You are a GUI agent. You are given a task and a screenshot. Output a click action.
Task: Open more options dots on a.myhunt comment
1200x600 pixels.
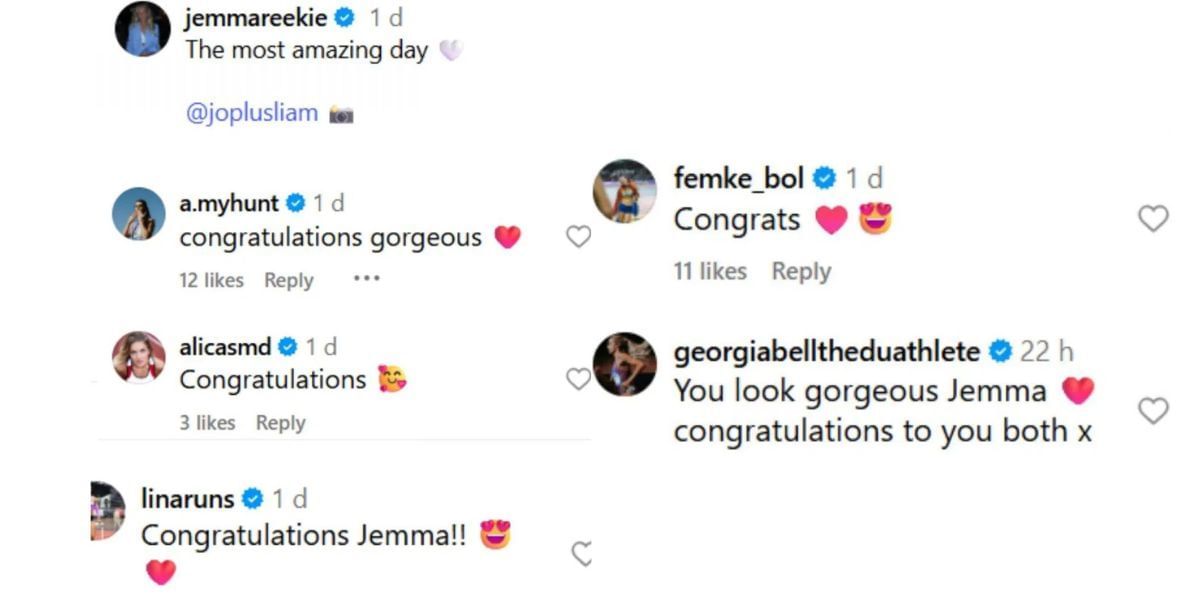(366, 280)
